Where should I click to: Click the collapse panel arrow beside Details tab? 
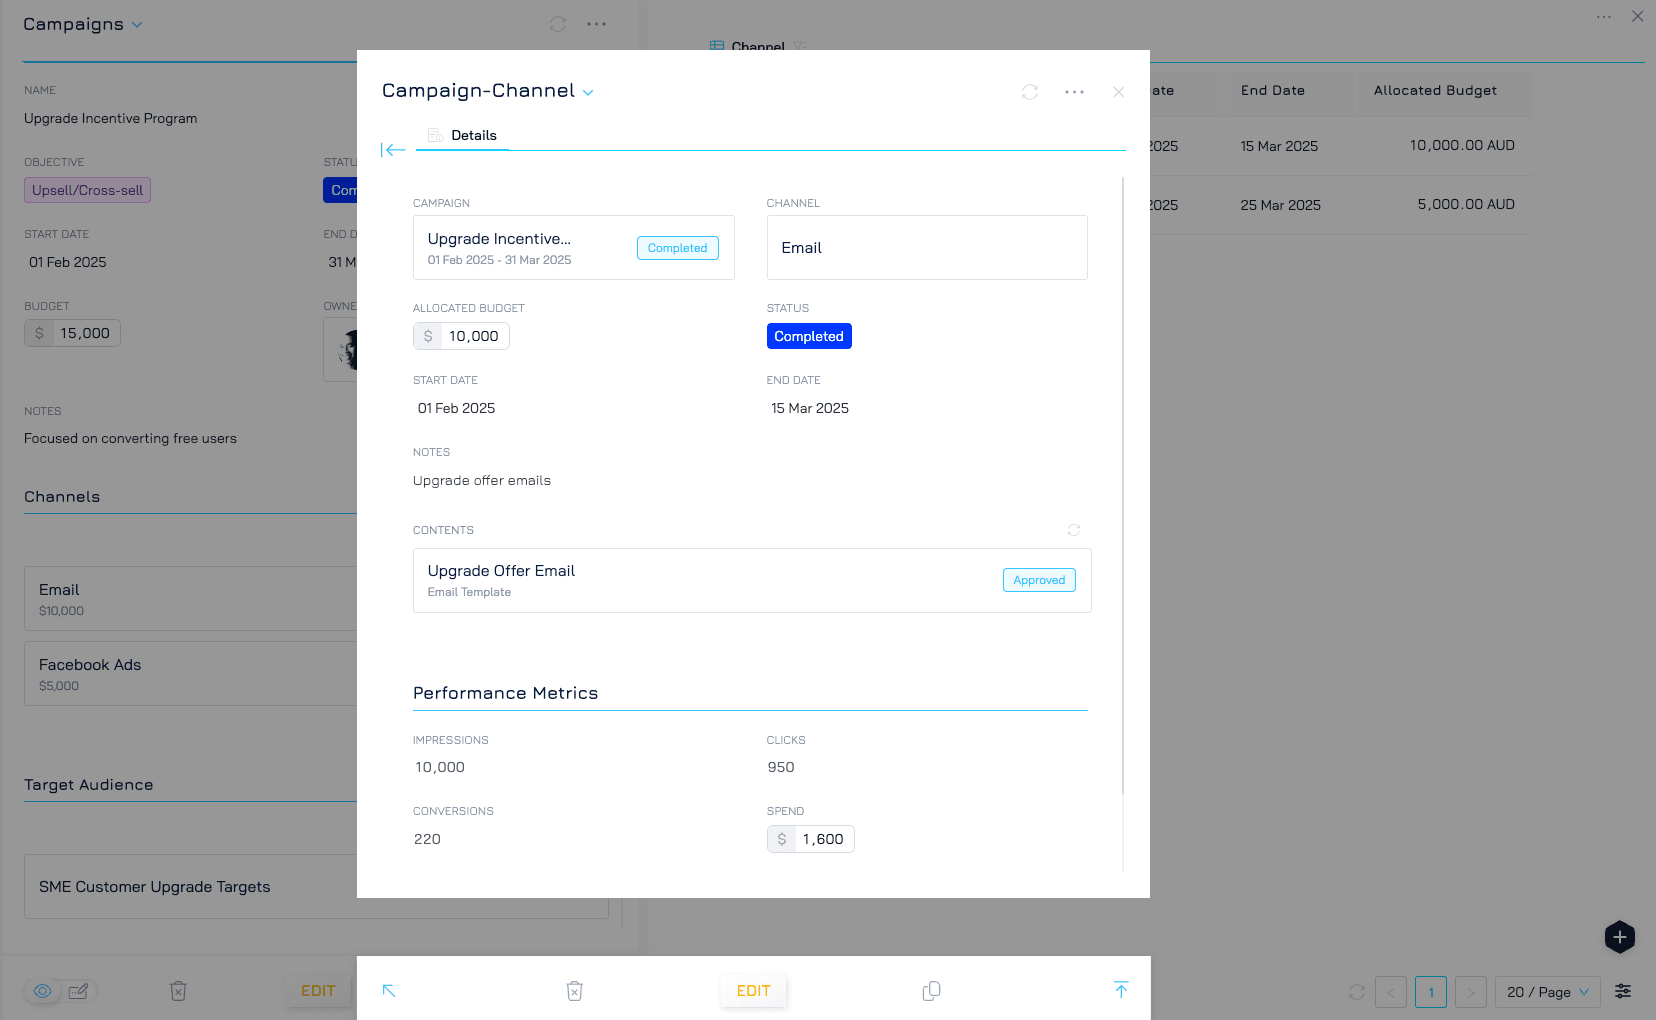tap(394, 150)
